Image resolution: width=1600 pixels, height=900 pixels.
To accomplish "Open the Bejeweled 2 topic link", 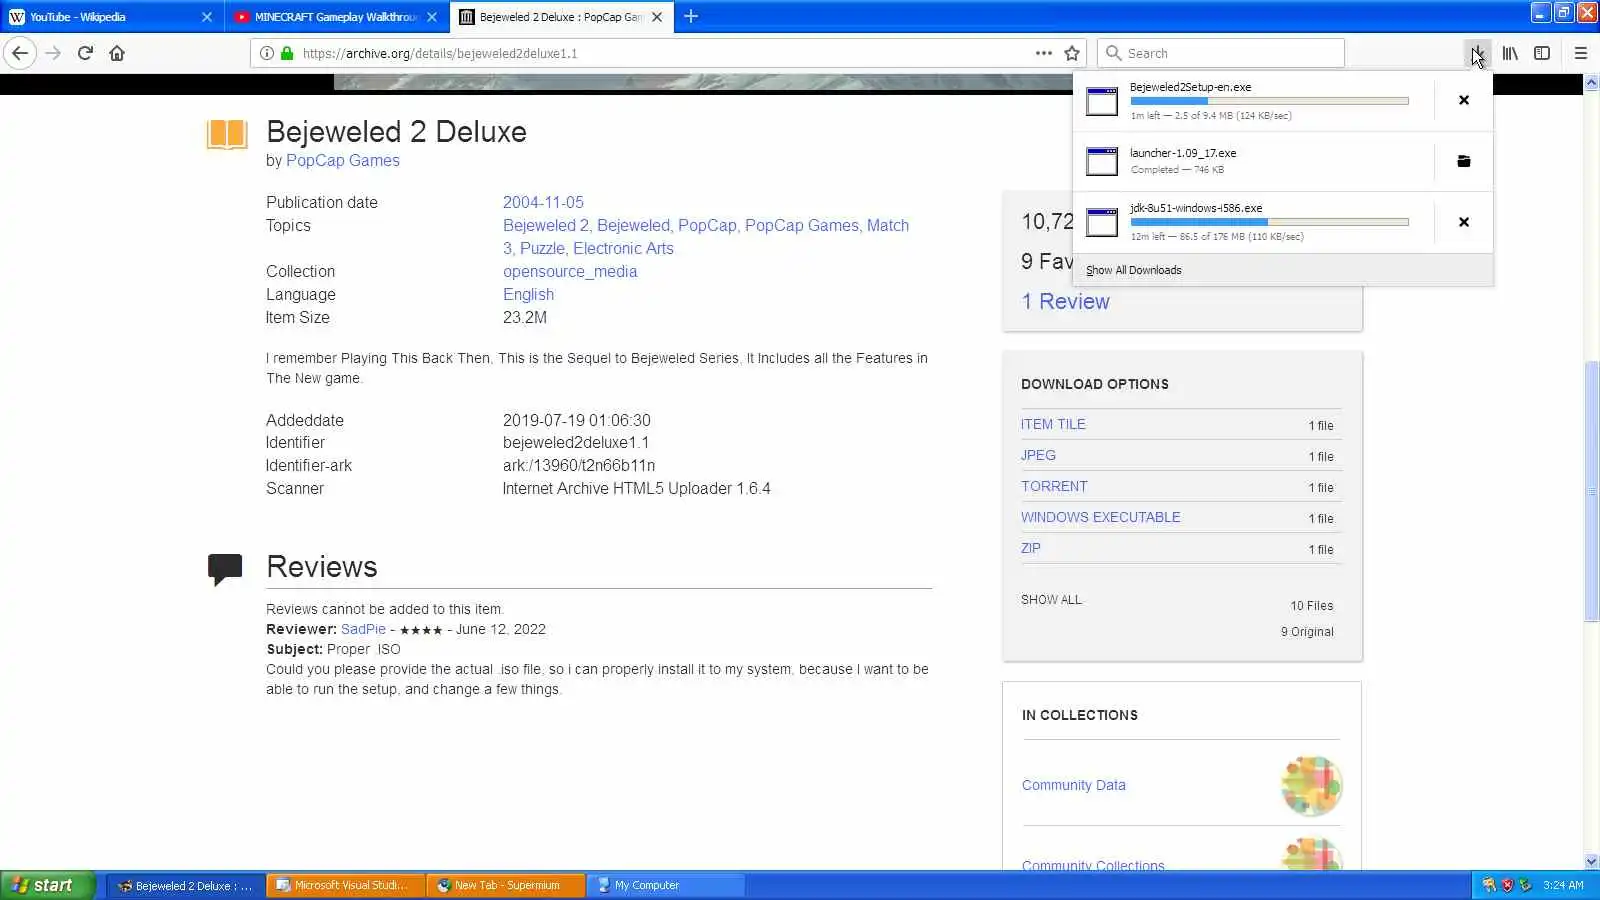I will (x=546, y=226).
